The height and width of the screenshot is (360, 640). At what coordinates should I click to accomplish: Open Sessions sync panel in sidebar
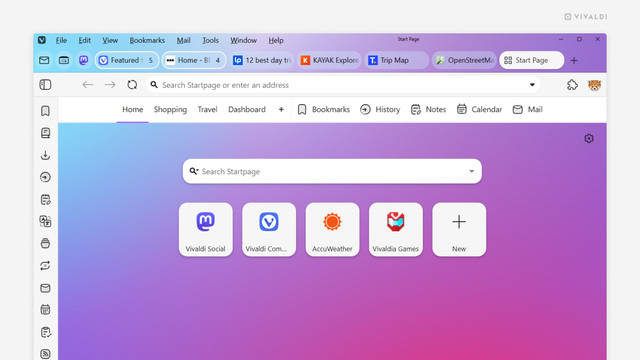tap(45, 266)
